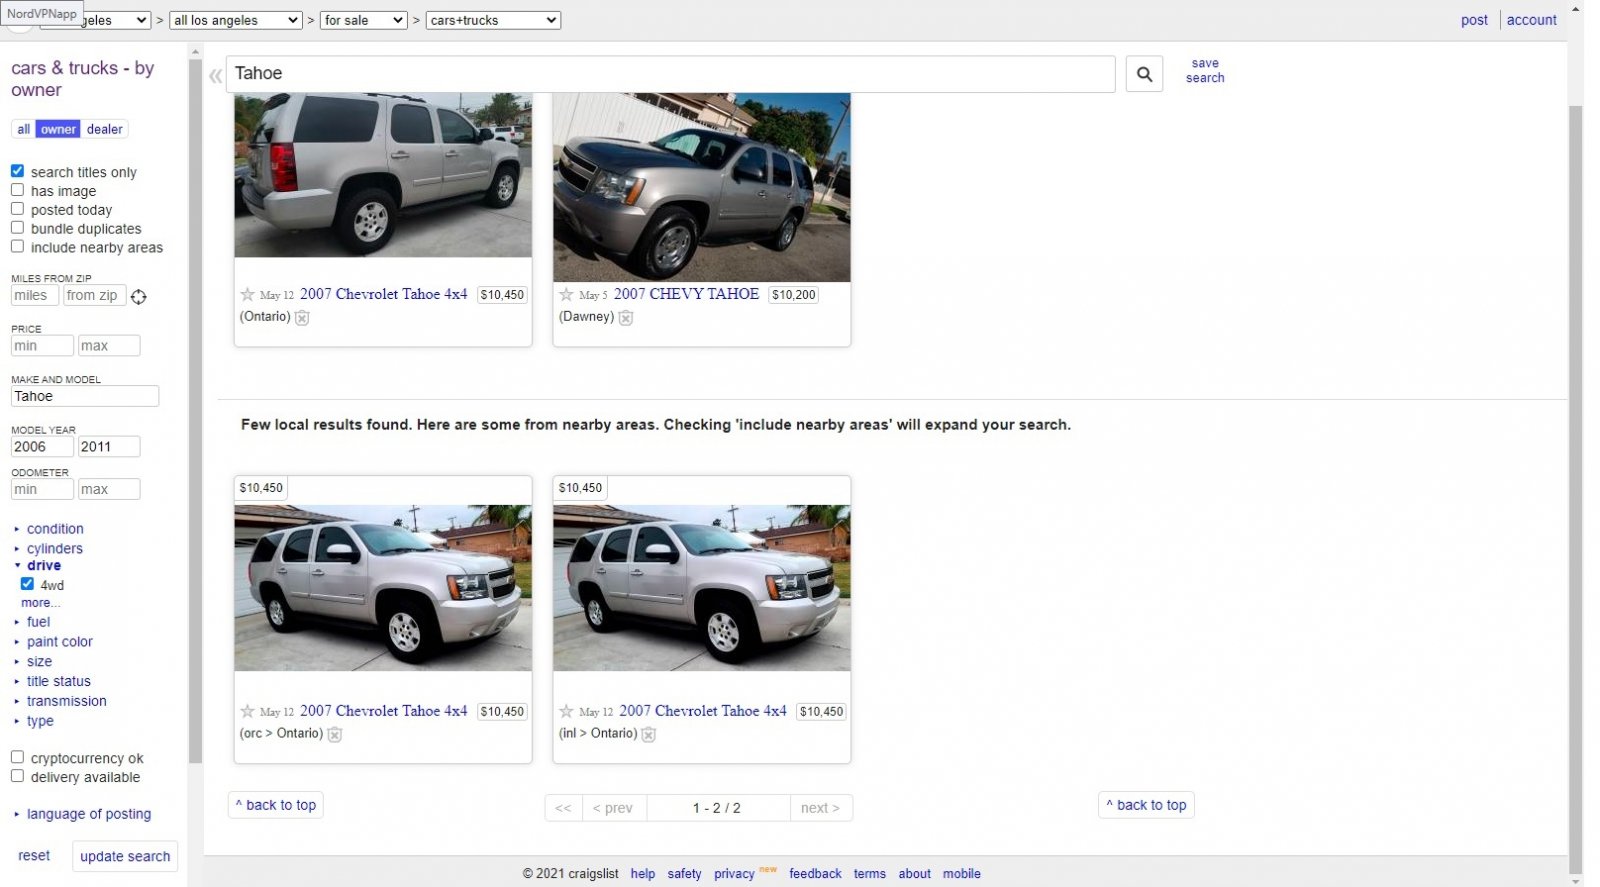Check bundle duplicates option
Image resolution: width=1600 pixels, height=887 pixels.
click(x=17, y=228)
